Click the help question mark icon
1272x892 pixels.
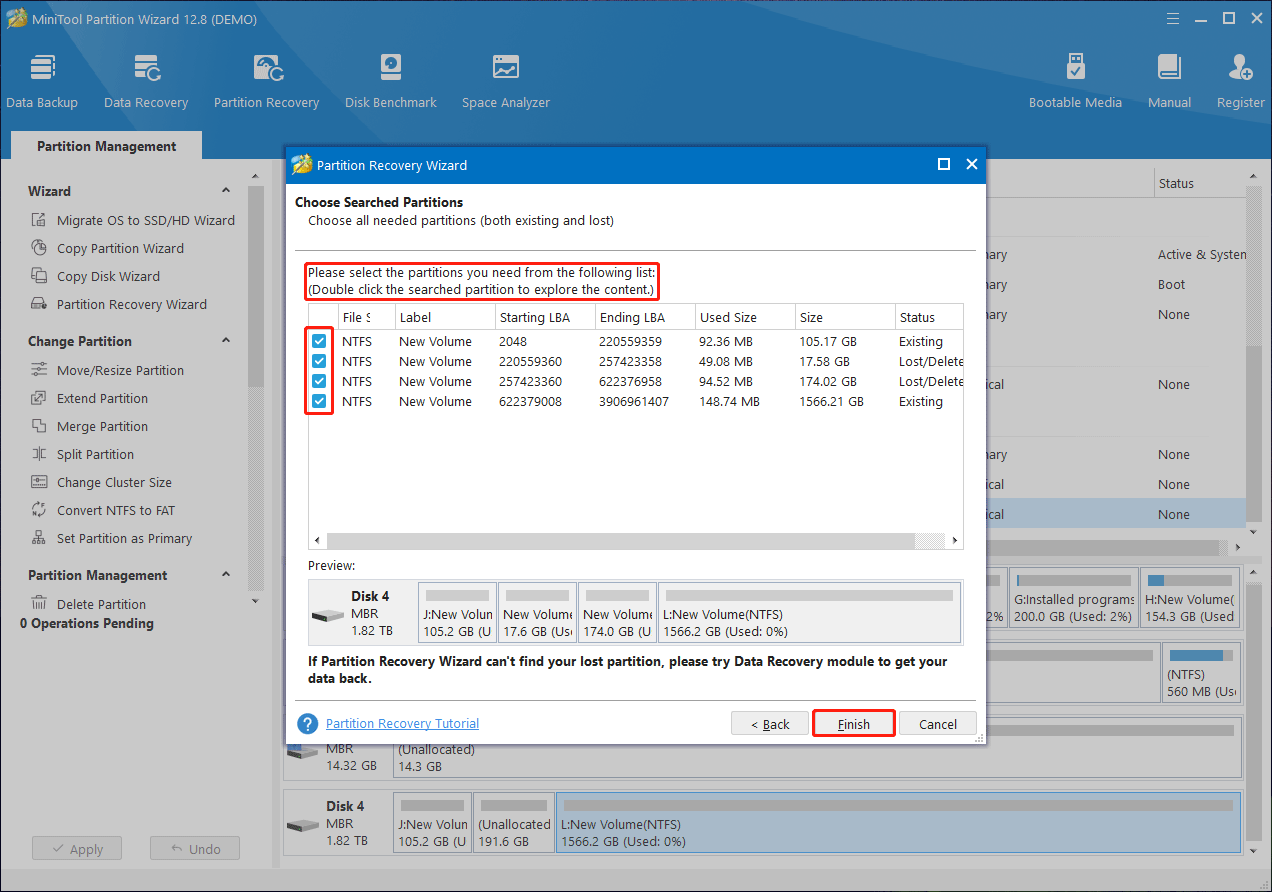[x=308, y=723]
